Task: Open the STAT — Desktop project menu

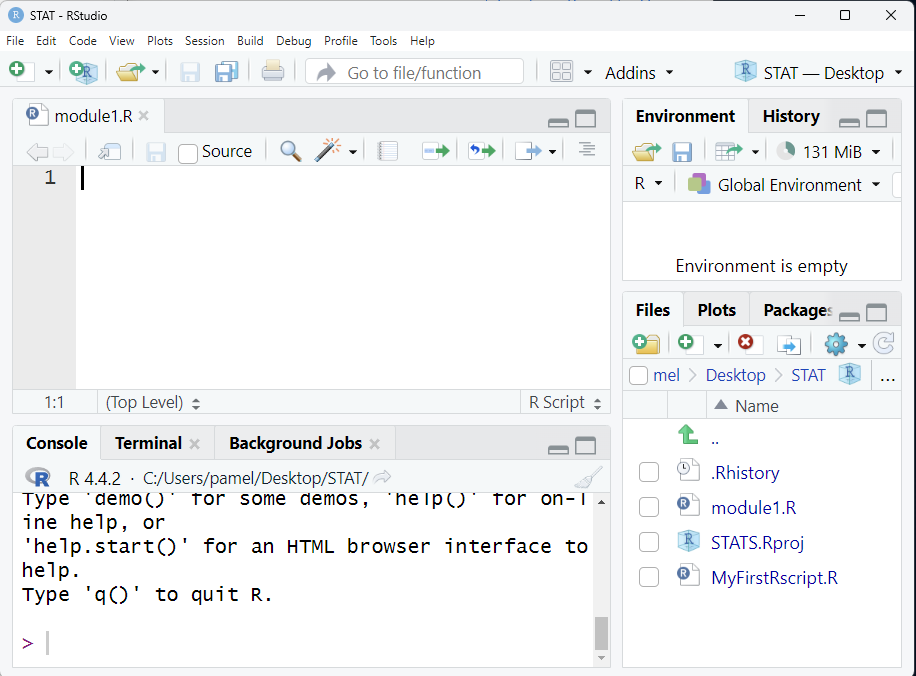Action: coord(818,72)
